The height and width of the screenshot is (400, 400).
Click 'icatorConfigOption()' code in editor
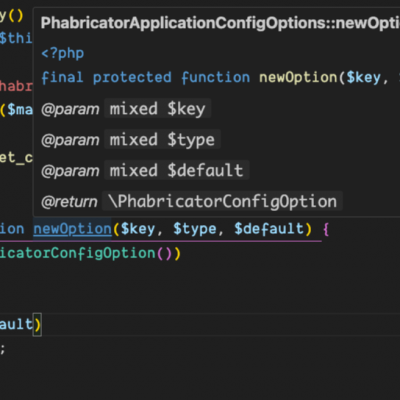click(x=90, y=253)
